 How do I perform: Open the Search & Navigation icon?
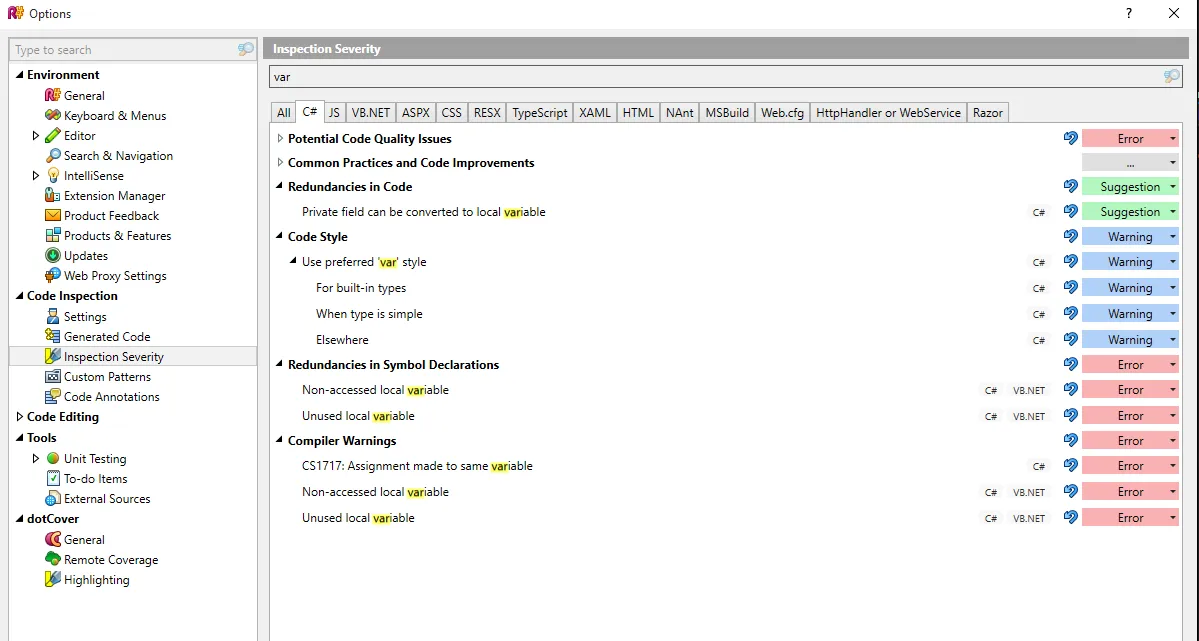[x=53, y=155]
